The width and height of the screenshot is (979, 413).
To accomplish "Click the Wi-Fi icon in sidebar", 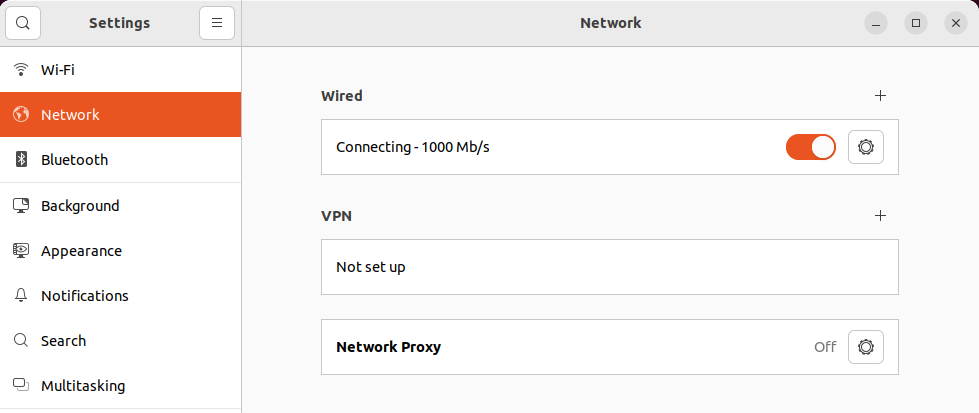I will click(20, 70).
